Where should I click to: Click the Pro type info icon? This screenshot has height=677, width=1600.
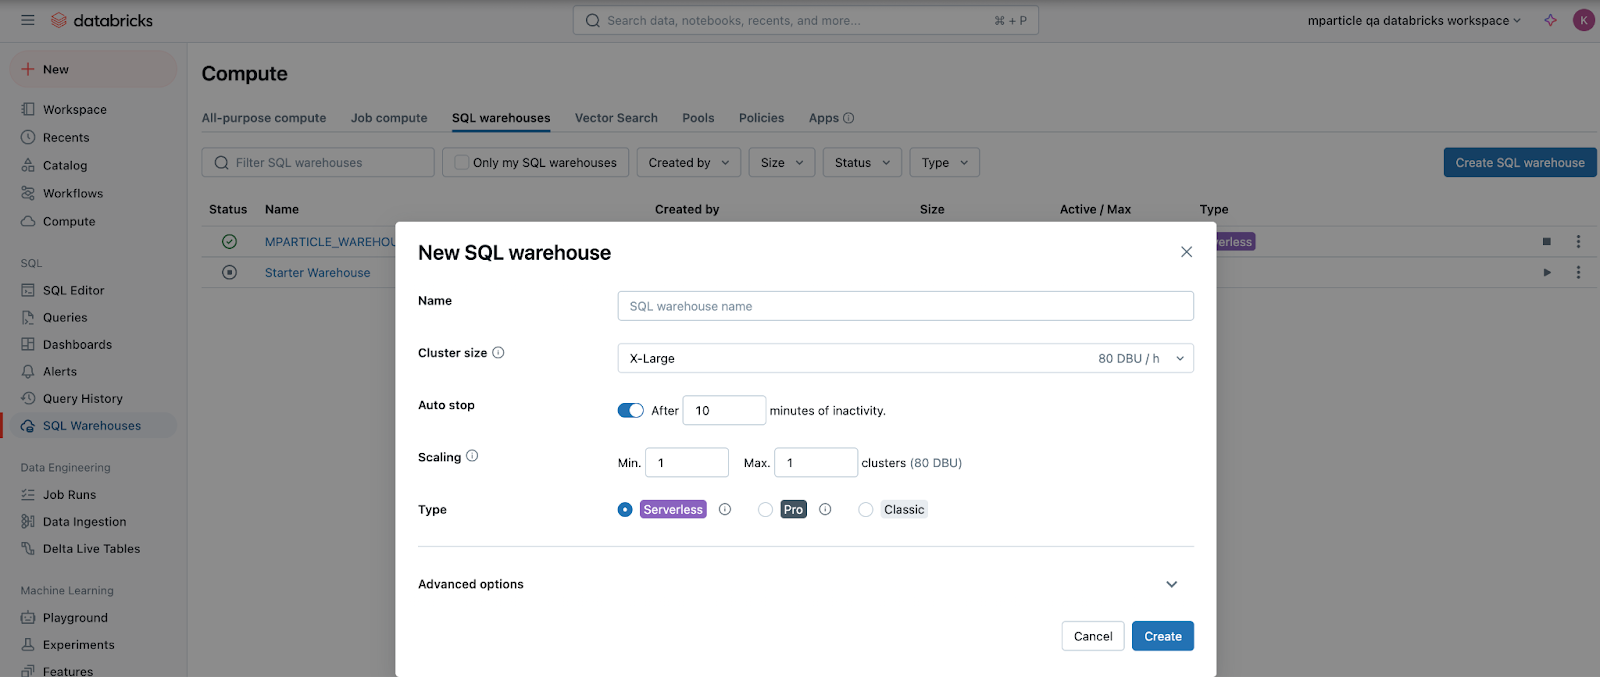pyautogui.click(x=825, y=509)
